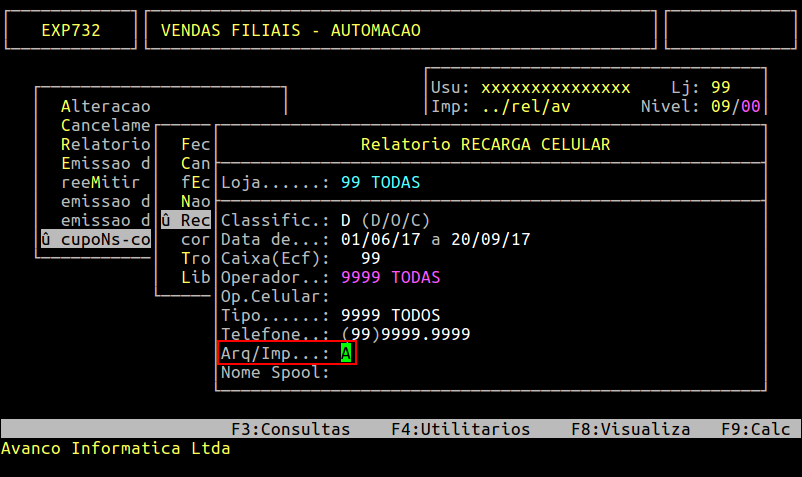Click the Arq/Imp input field
This screenshot has height=477, width=802.
coord(346,353)
